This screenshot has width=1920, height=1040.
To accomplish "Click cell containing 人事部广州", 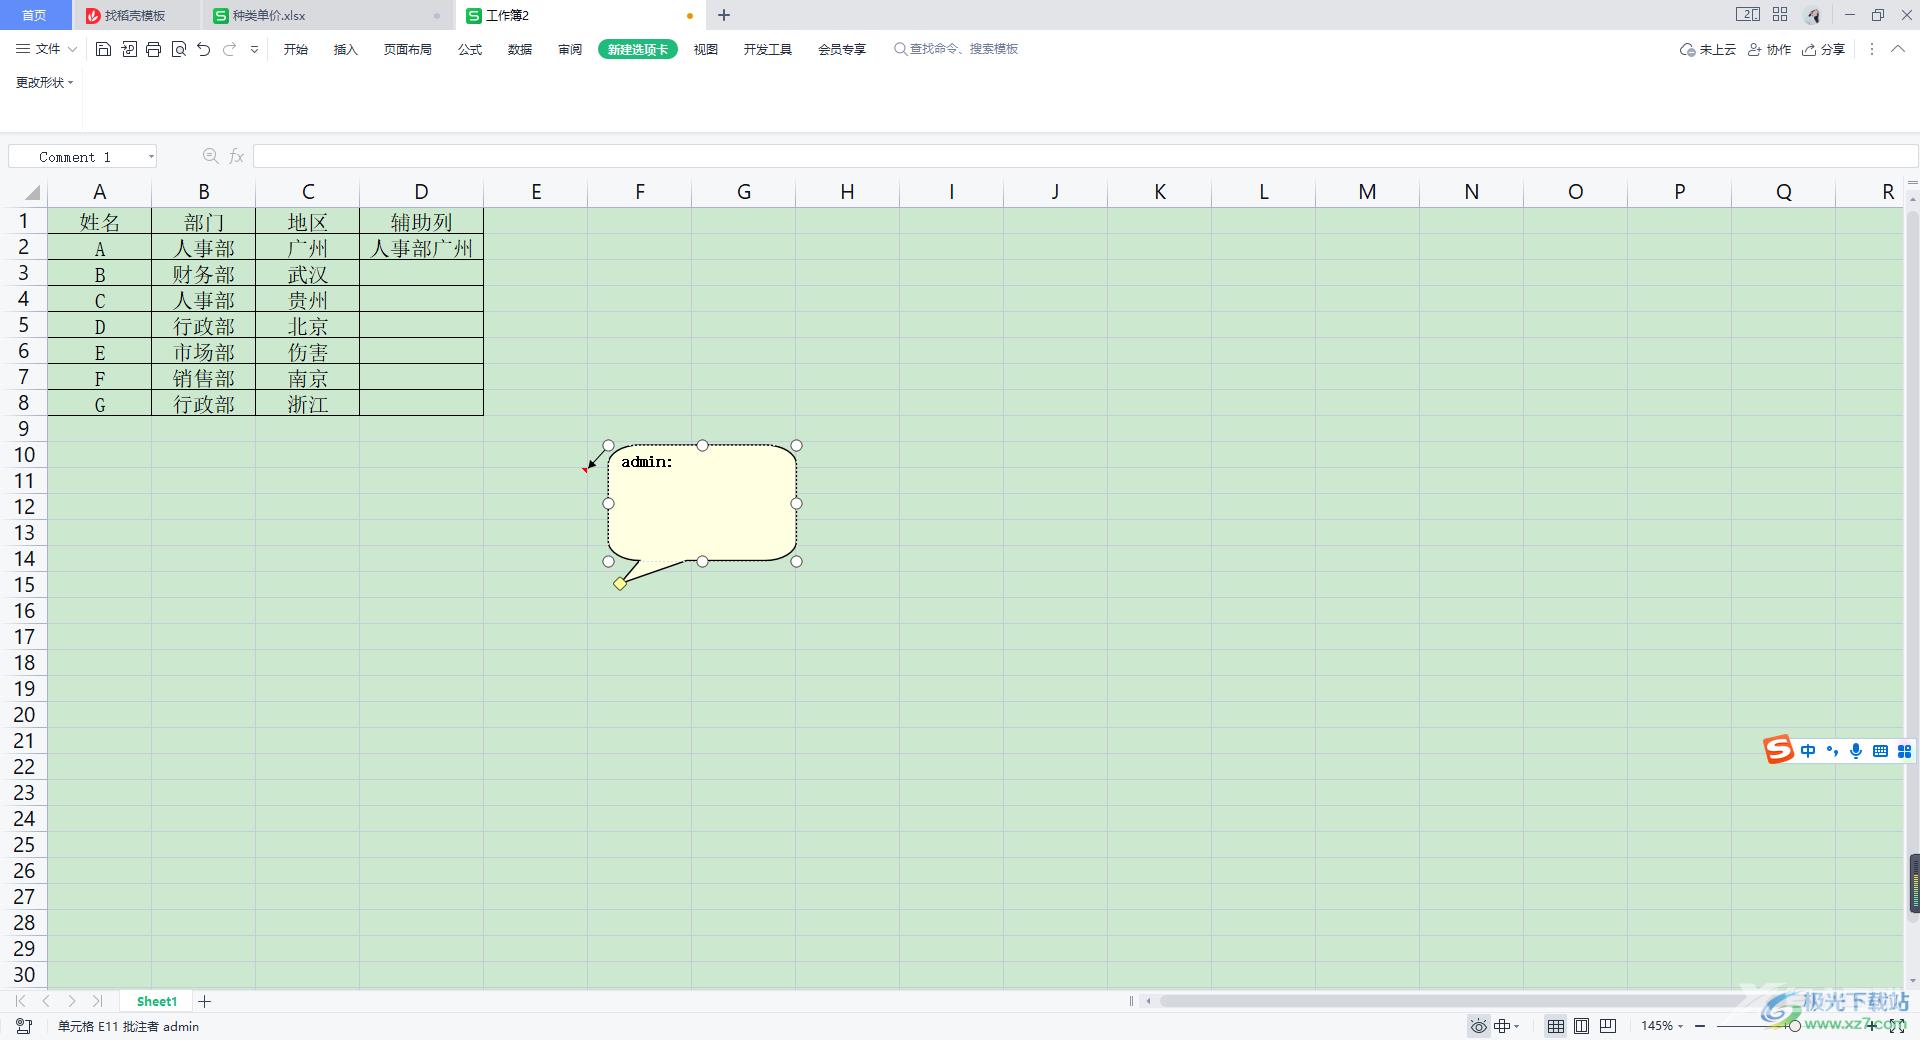I will click(x=421, y=247).
